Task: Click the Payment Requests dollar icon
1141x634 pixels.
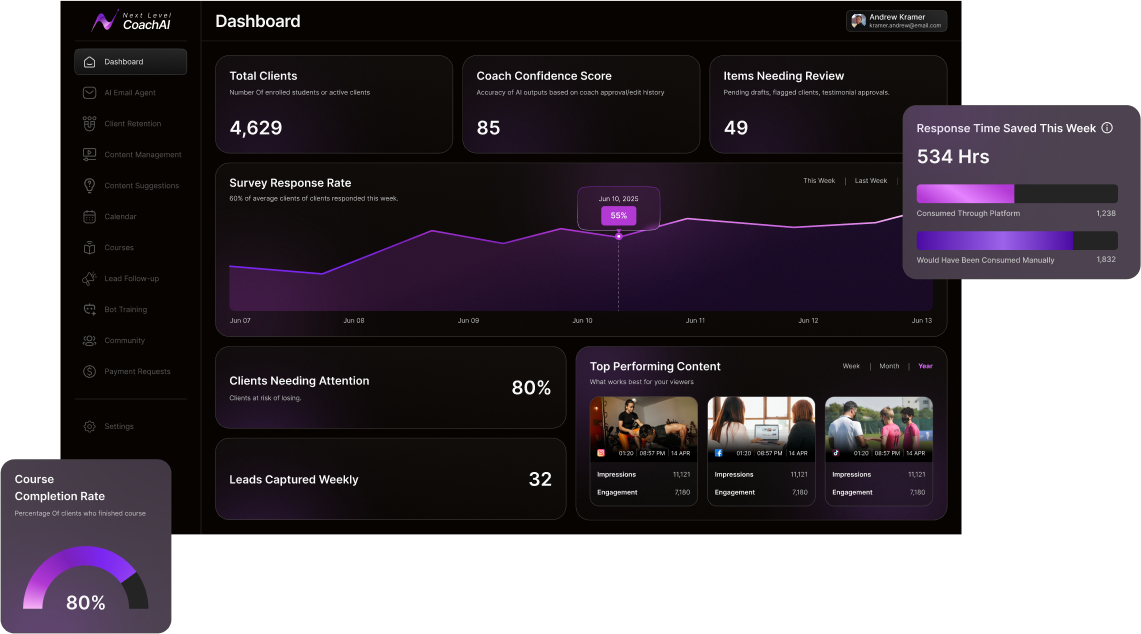Action: pos(89,372)
